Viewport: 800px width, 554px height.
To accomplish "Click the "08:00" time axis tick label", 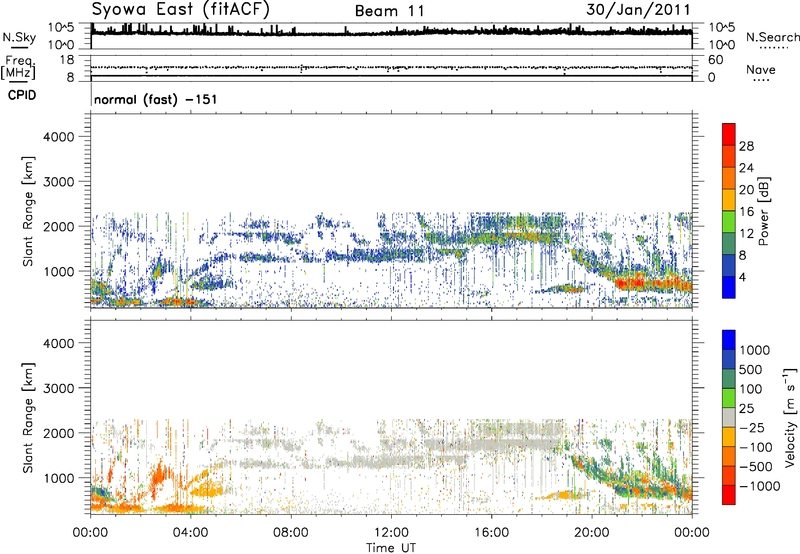I will point(291,533).
